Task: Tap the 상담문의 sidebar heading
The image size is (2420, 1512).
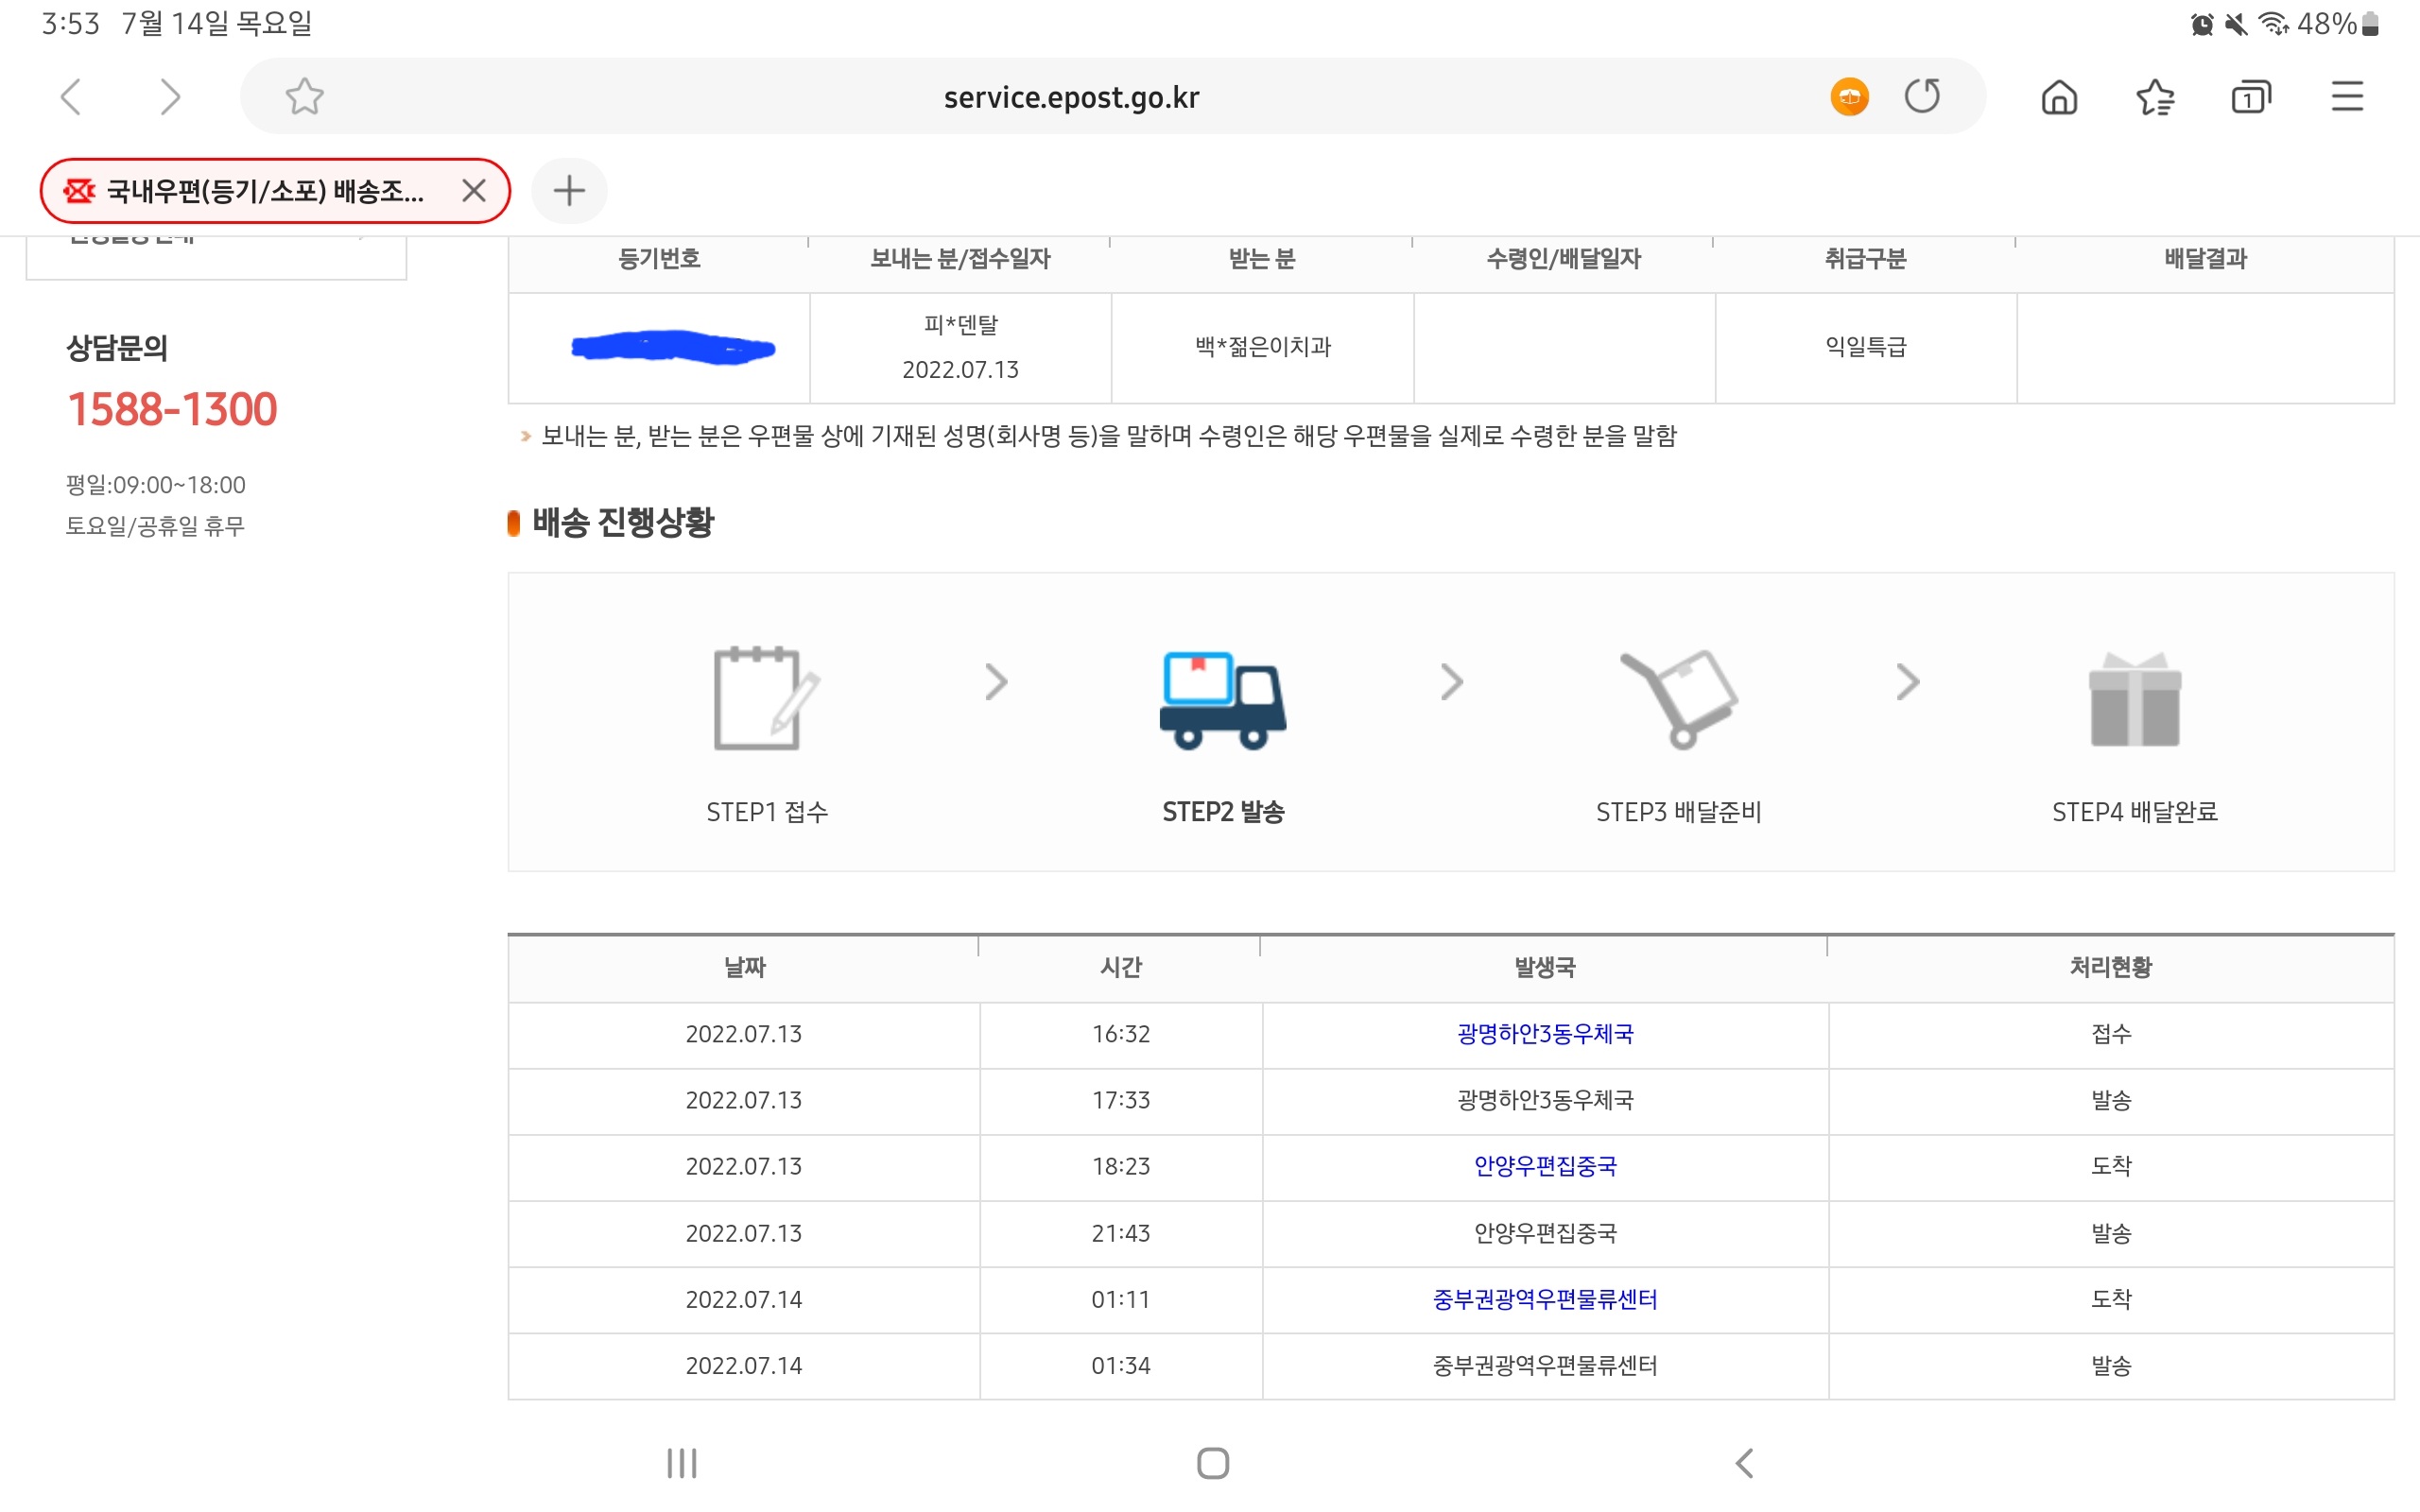Action: [x=116, y=347]
